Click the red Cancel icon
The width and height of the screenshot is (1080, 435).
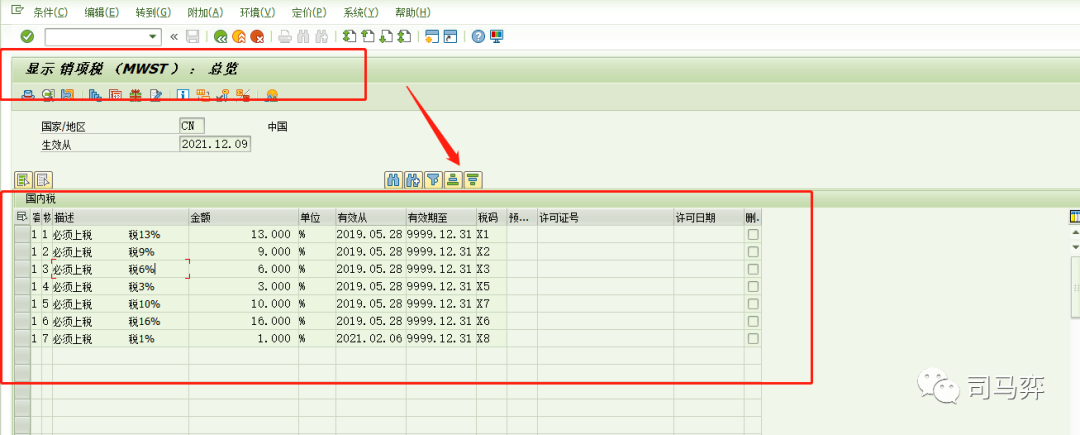[x=257, y=36]
